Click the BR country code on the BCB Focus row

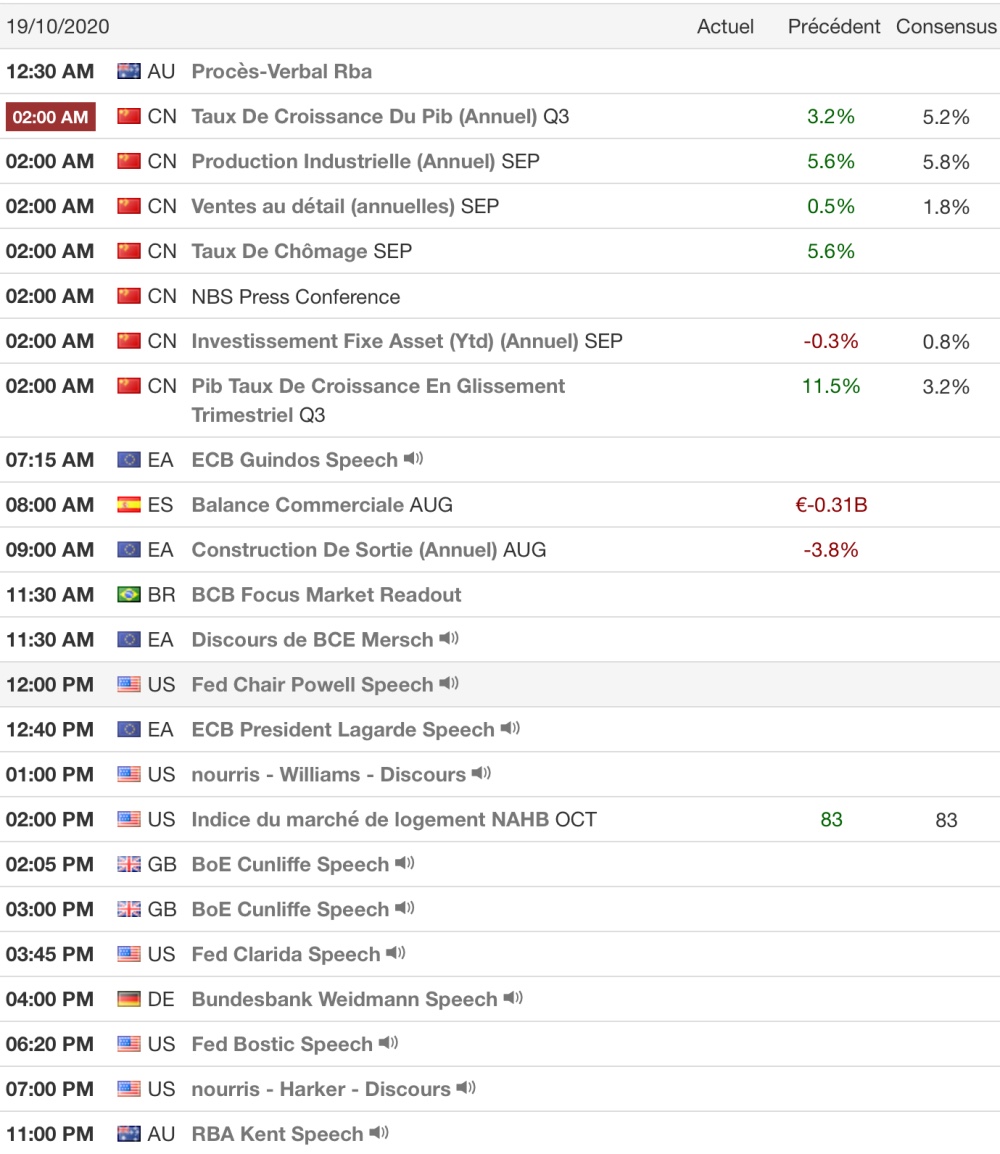(161, 595)
